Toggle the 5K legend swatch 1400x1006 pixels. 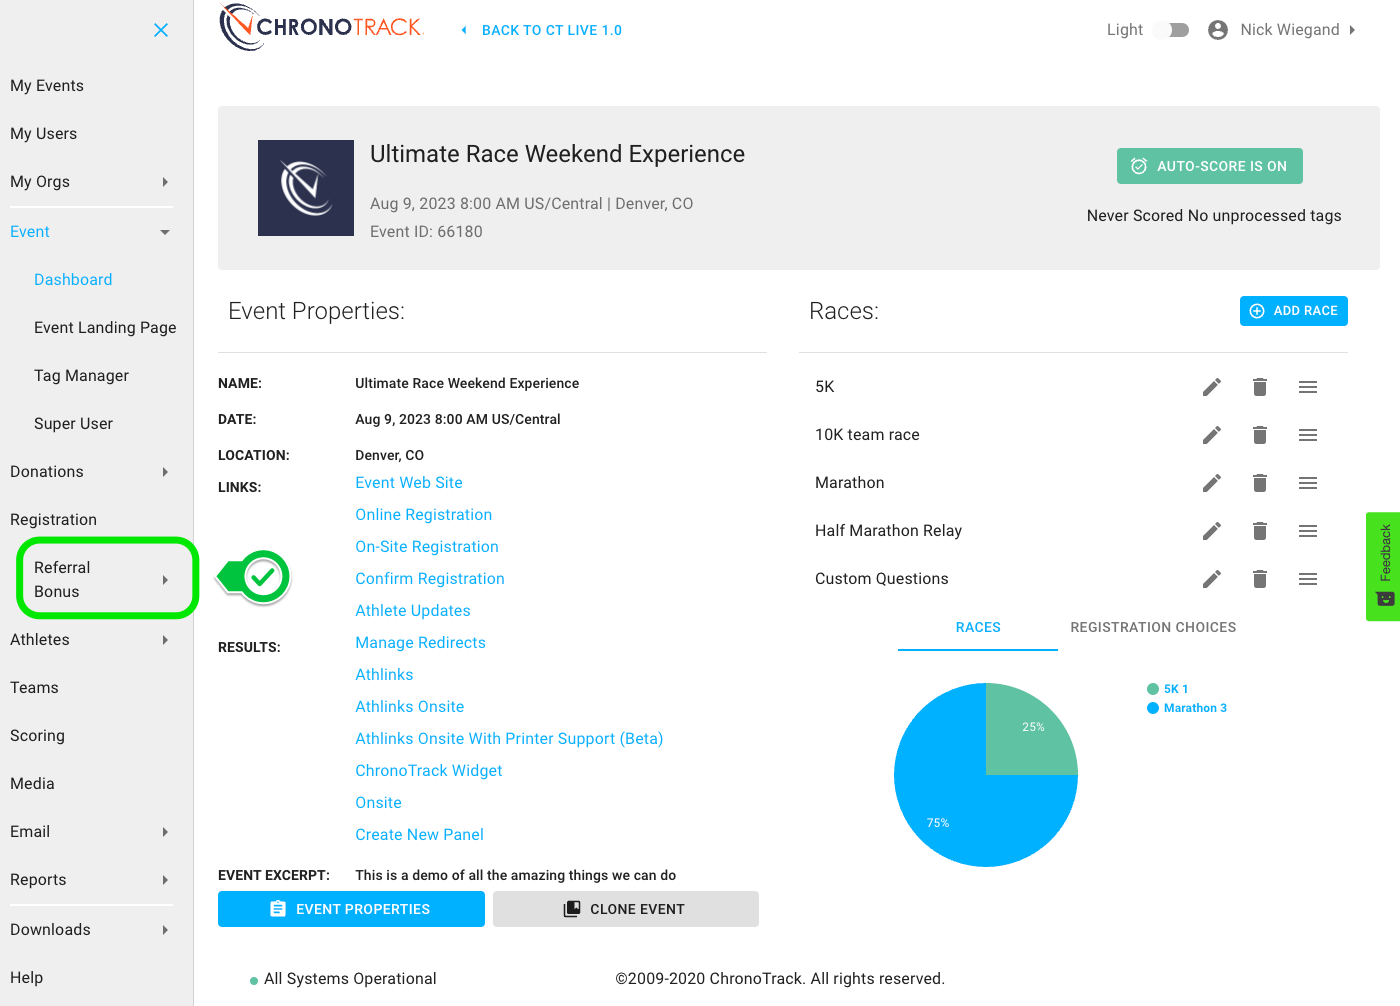1153,689
